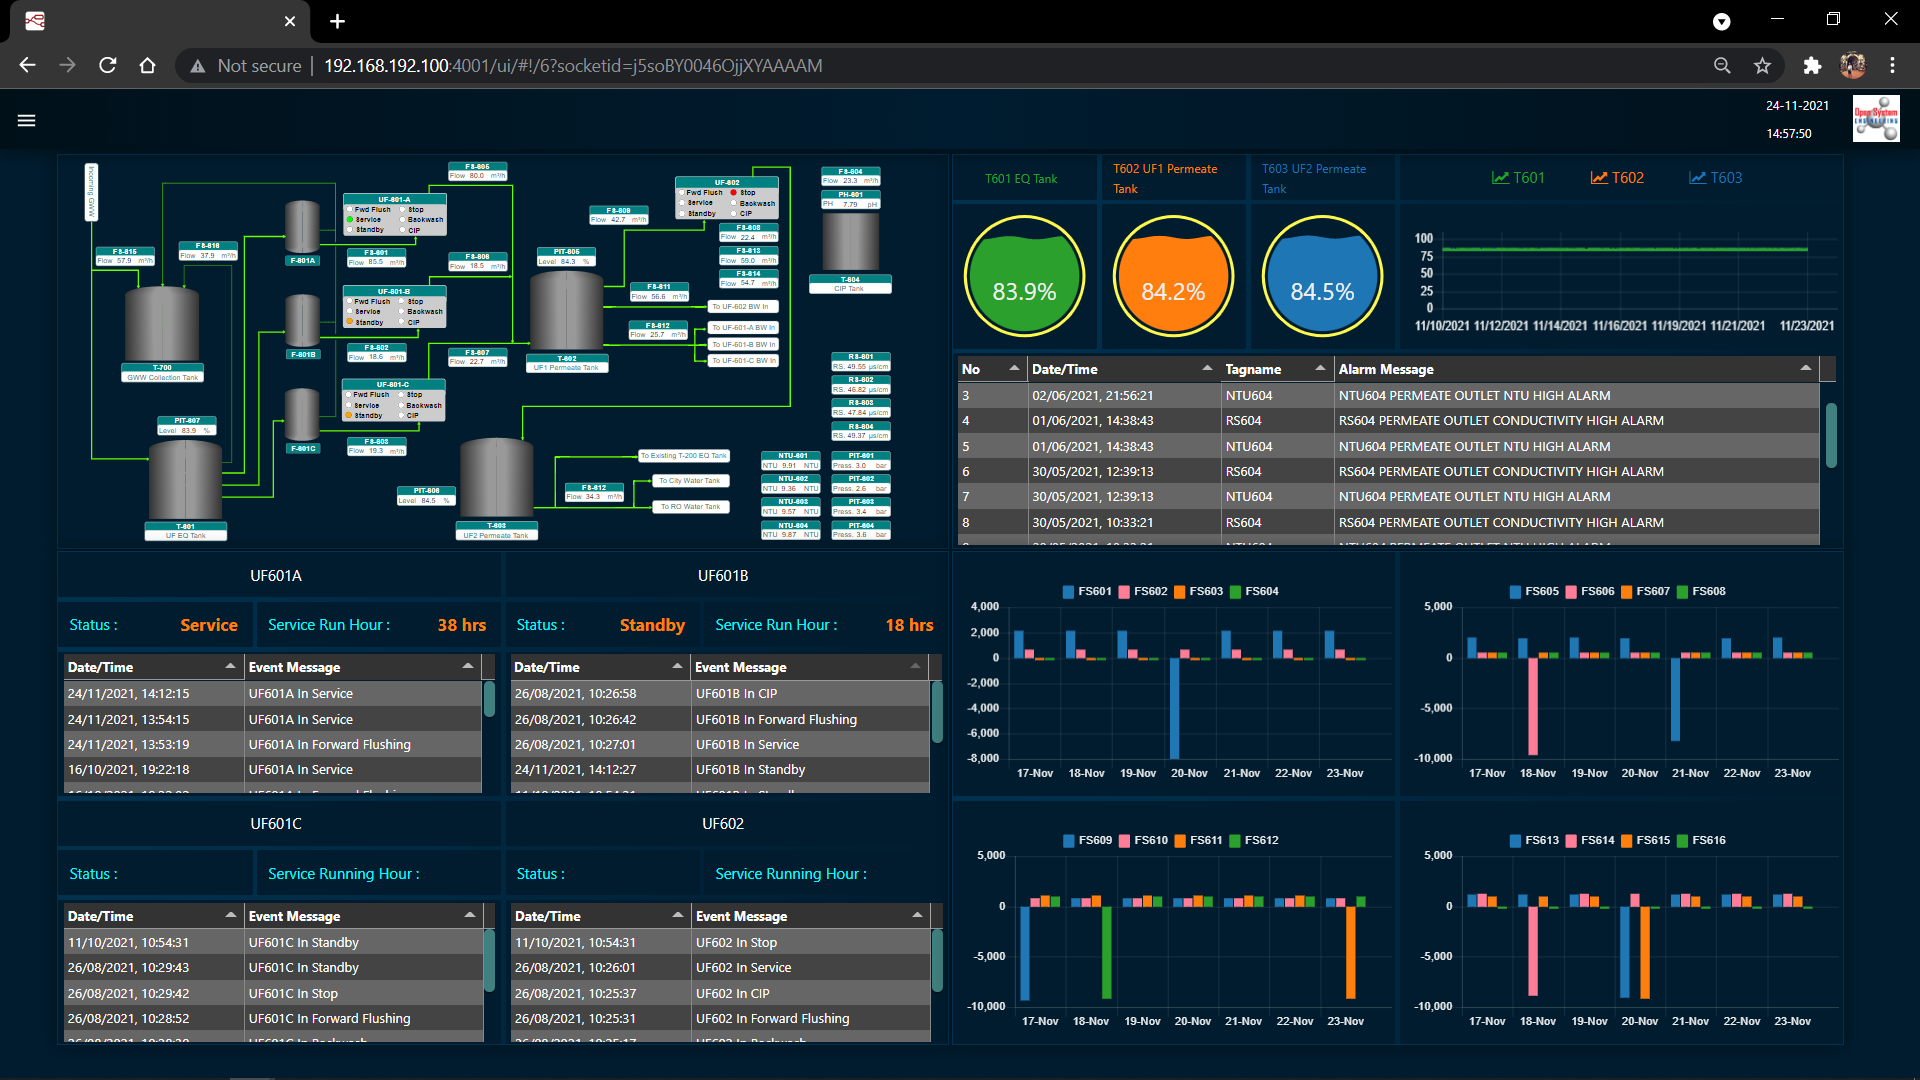Click the T-804 CIP Tank graphic

pyautogui.click(x=850, y=243)
